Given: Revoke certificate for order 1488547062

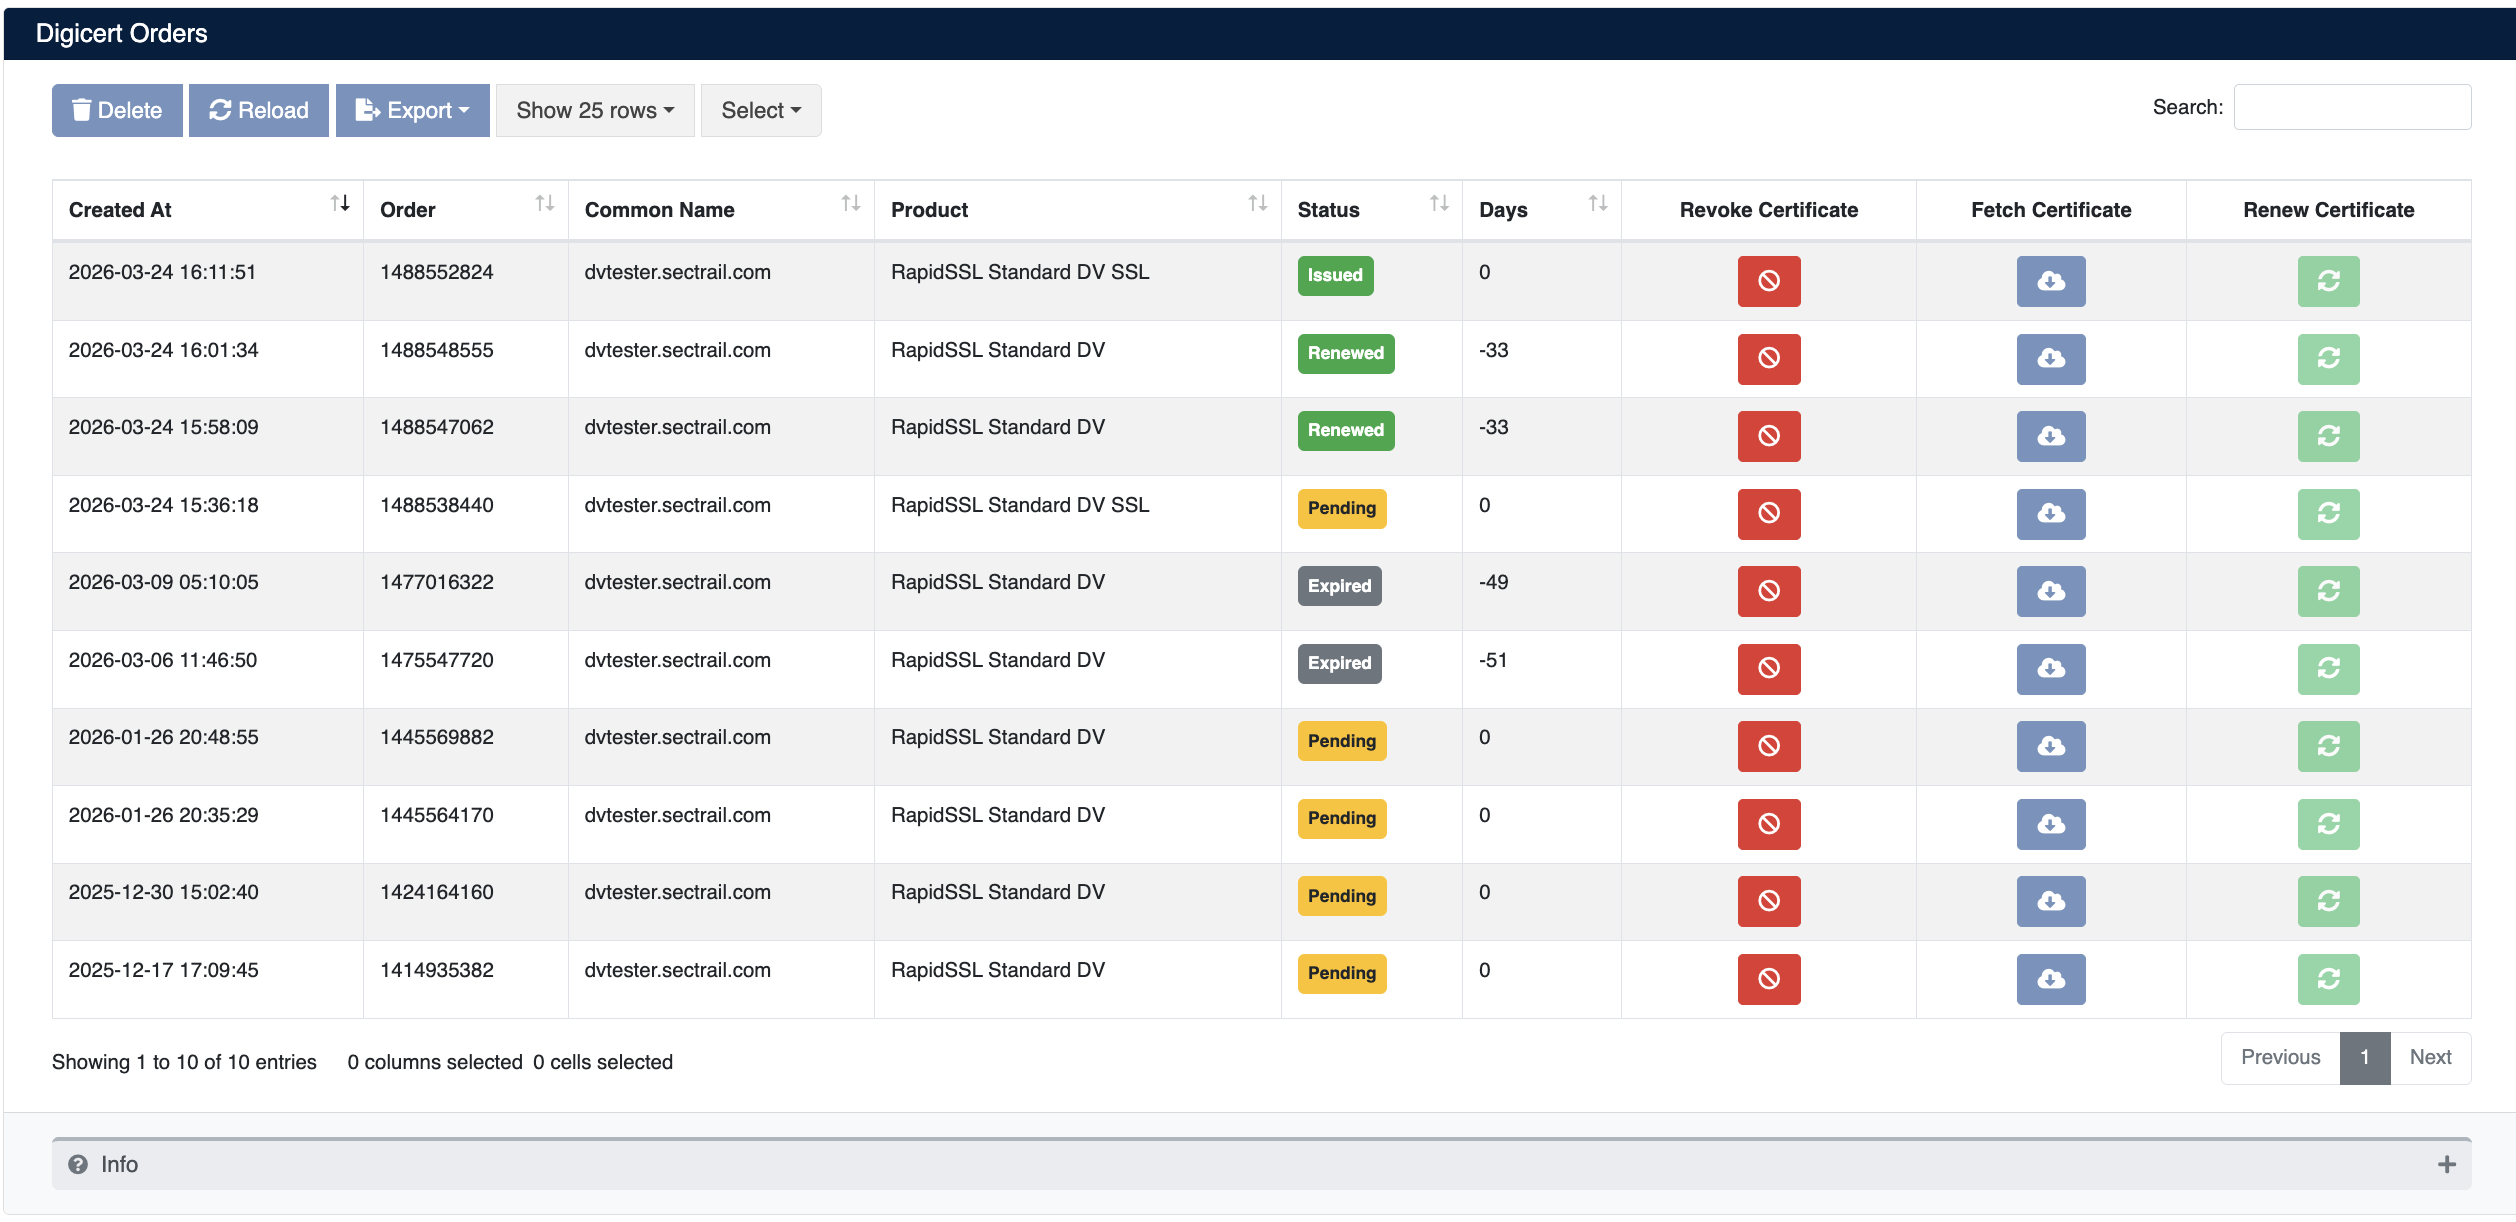Looking at the screenshot, I should [1768, 436].
